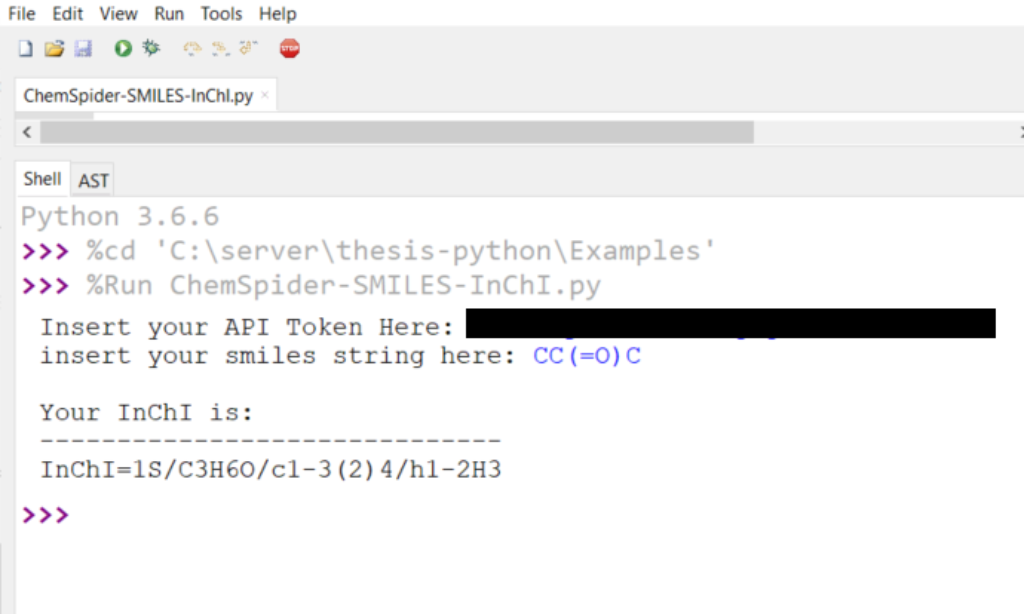Click the Step into icon

tap(221, 48)
